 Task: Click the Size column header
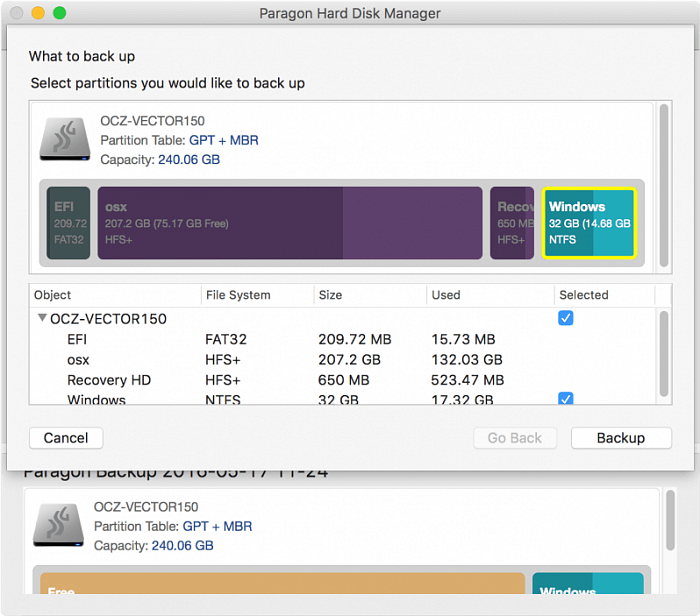click(370, 295)
